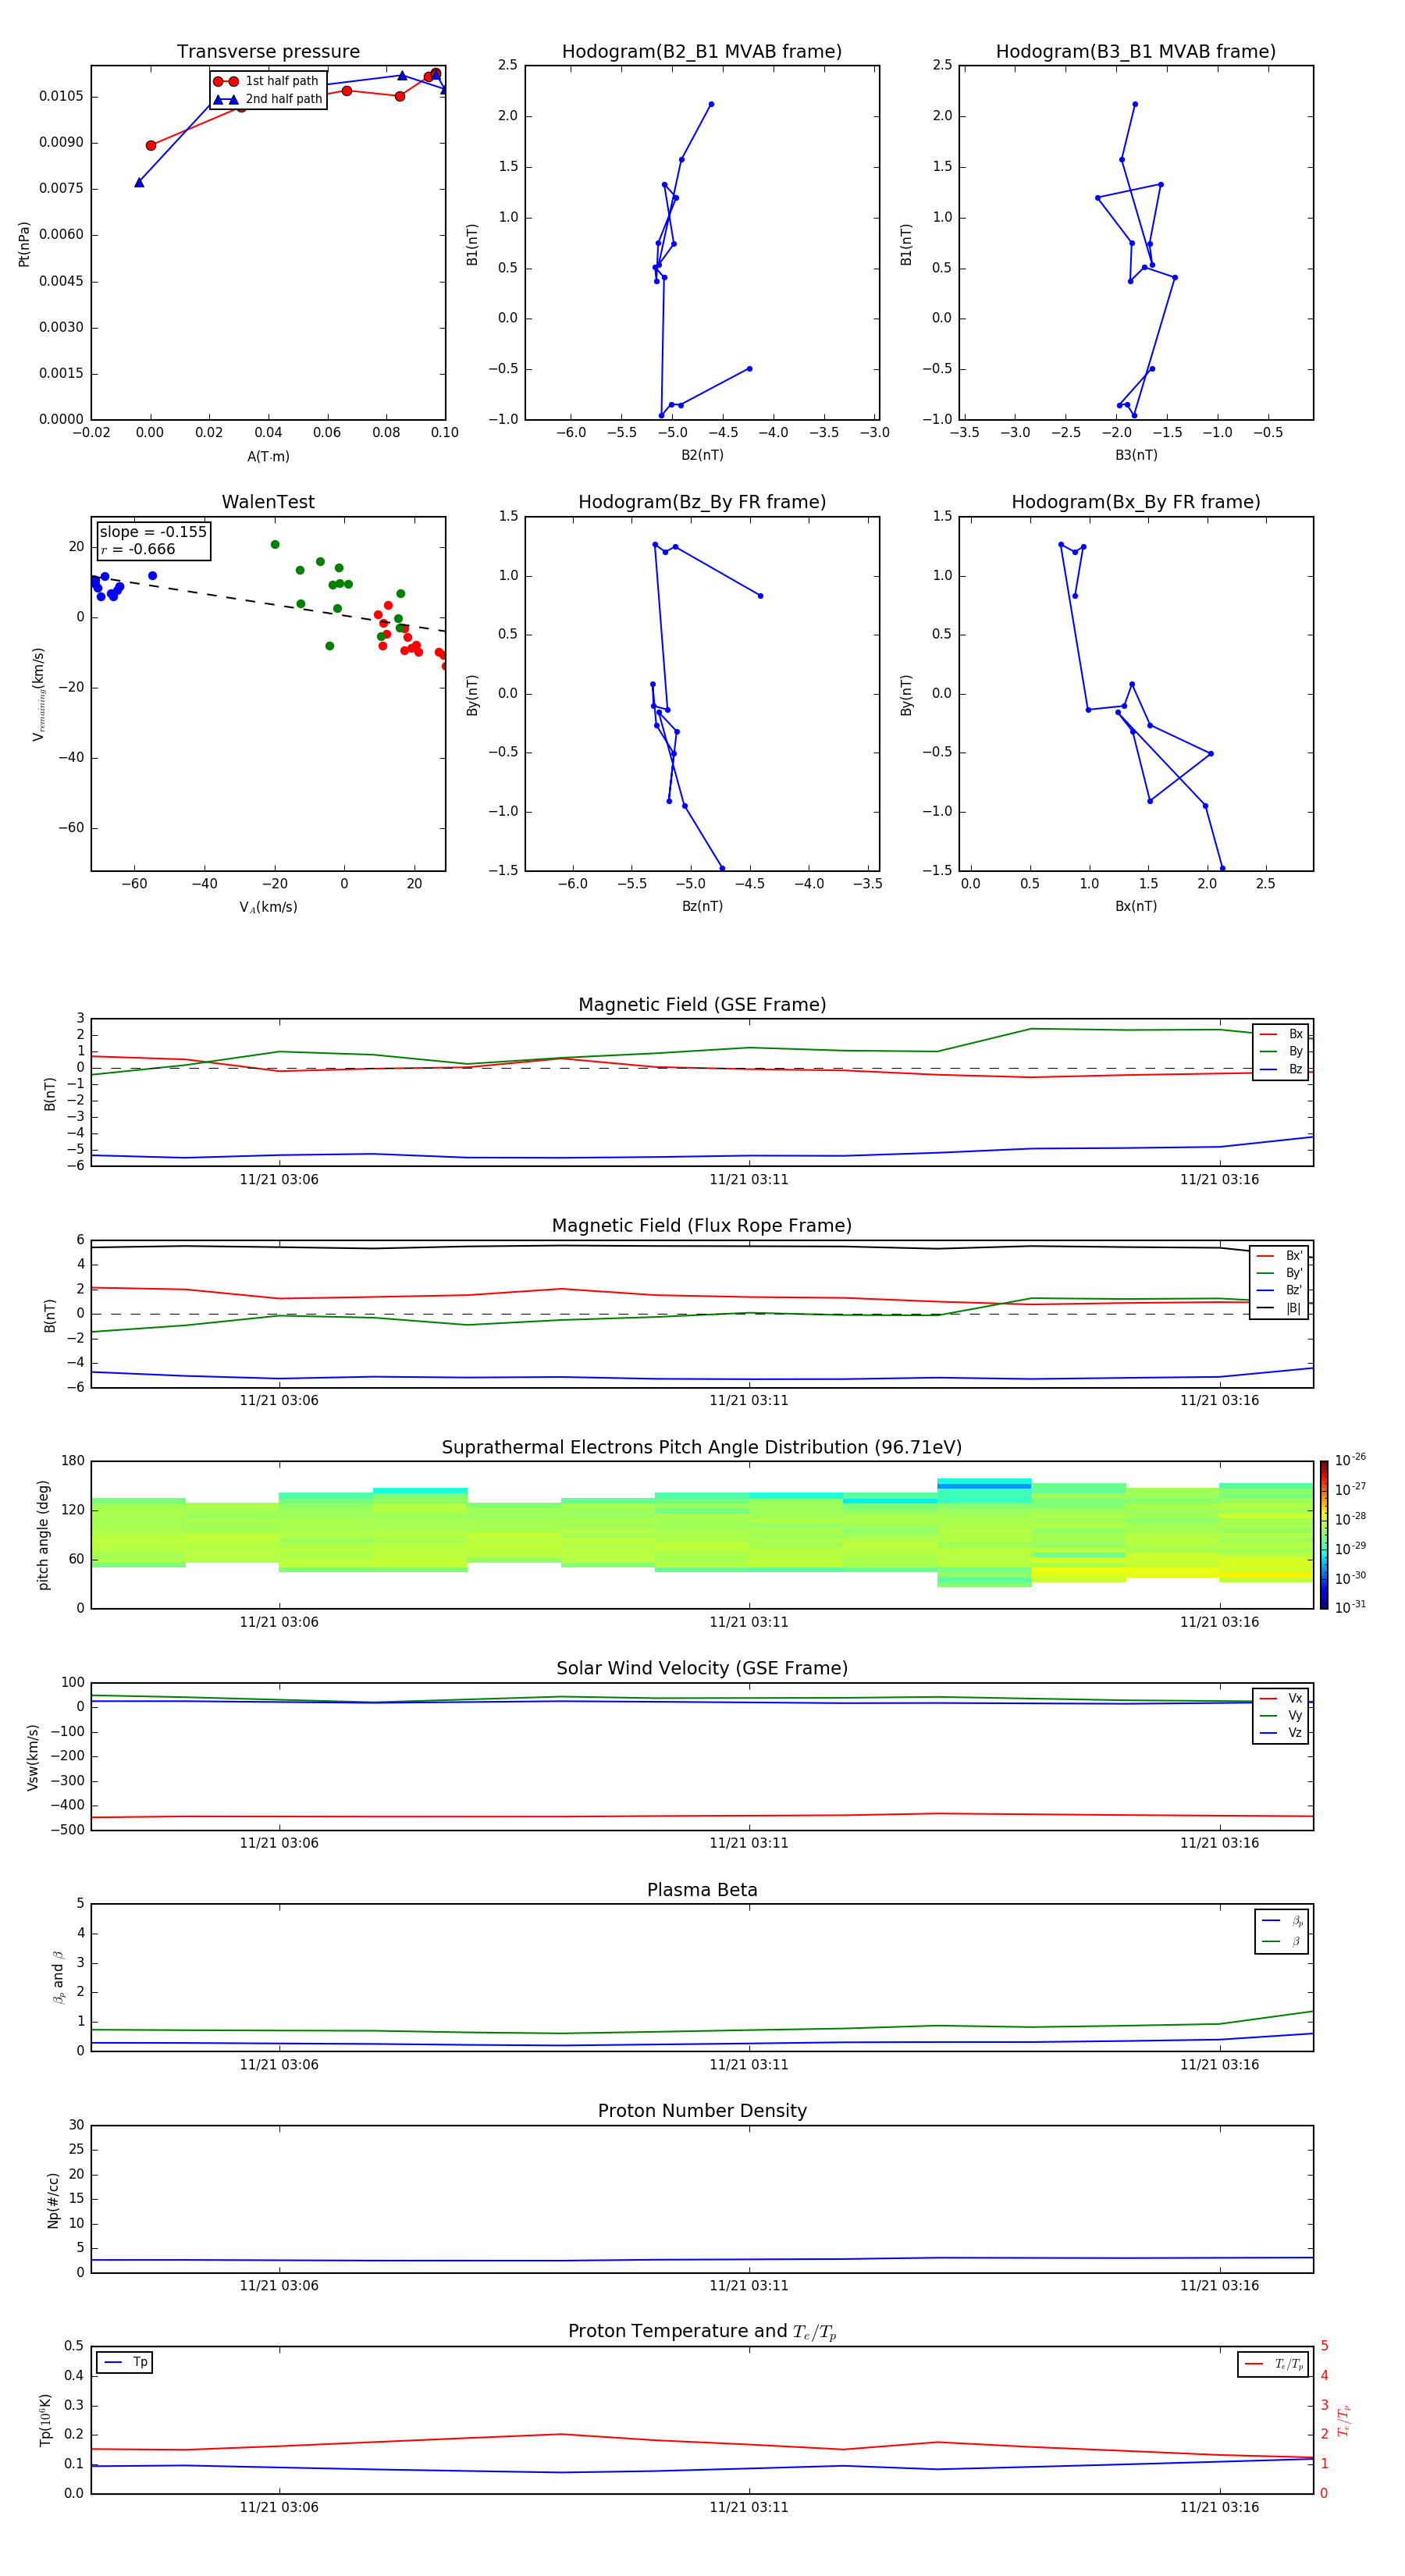
Task: Select the "Bz'" flux rope legend entry
Action: (1279, 1290)
